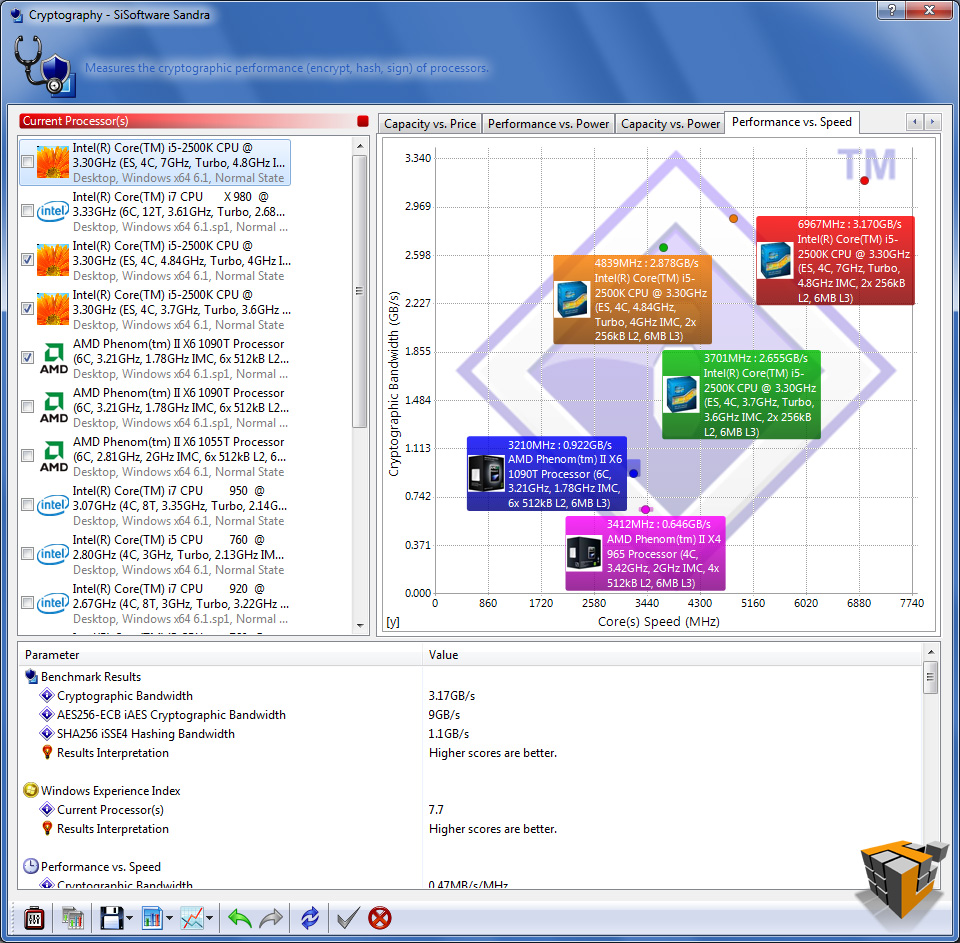Click the blue bar chart report icon
Image resolution: width=960 pixels, height=943 pixels.
152,918
